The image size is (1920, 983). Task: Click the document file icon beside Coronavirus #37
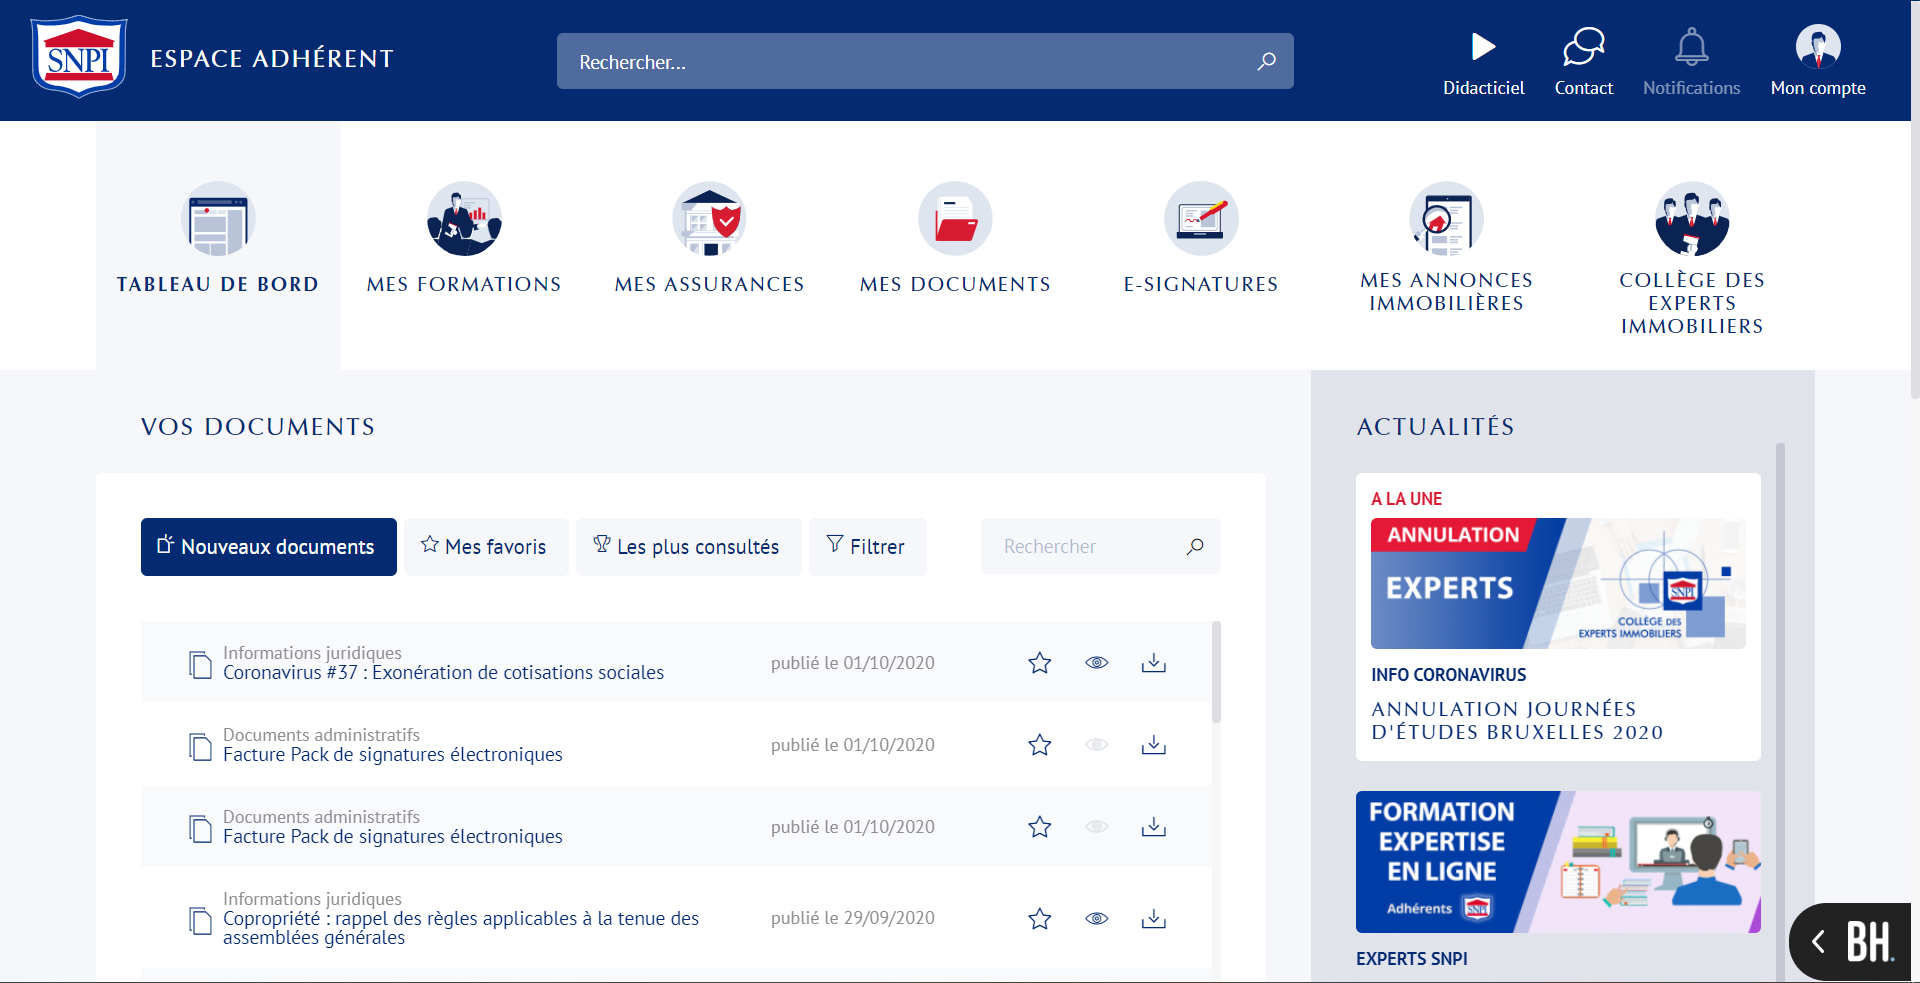coord(200,665)
